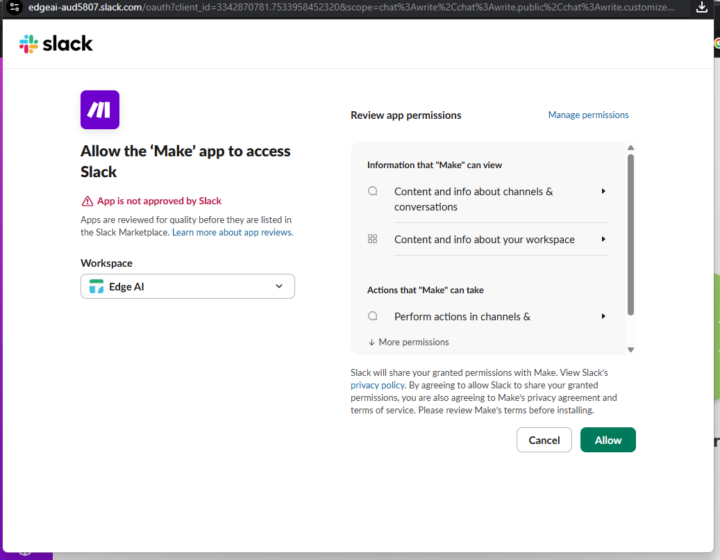Click the chat bubble icon beside Perform actions
Image resolution: width=720 pixels, height=560 pixels.
point(372,316)
